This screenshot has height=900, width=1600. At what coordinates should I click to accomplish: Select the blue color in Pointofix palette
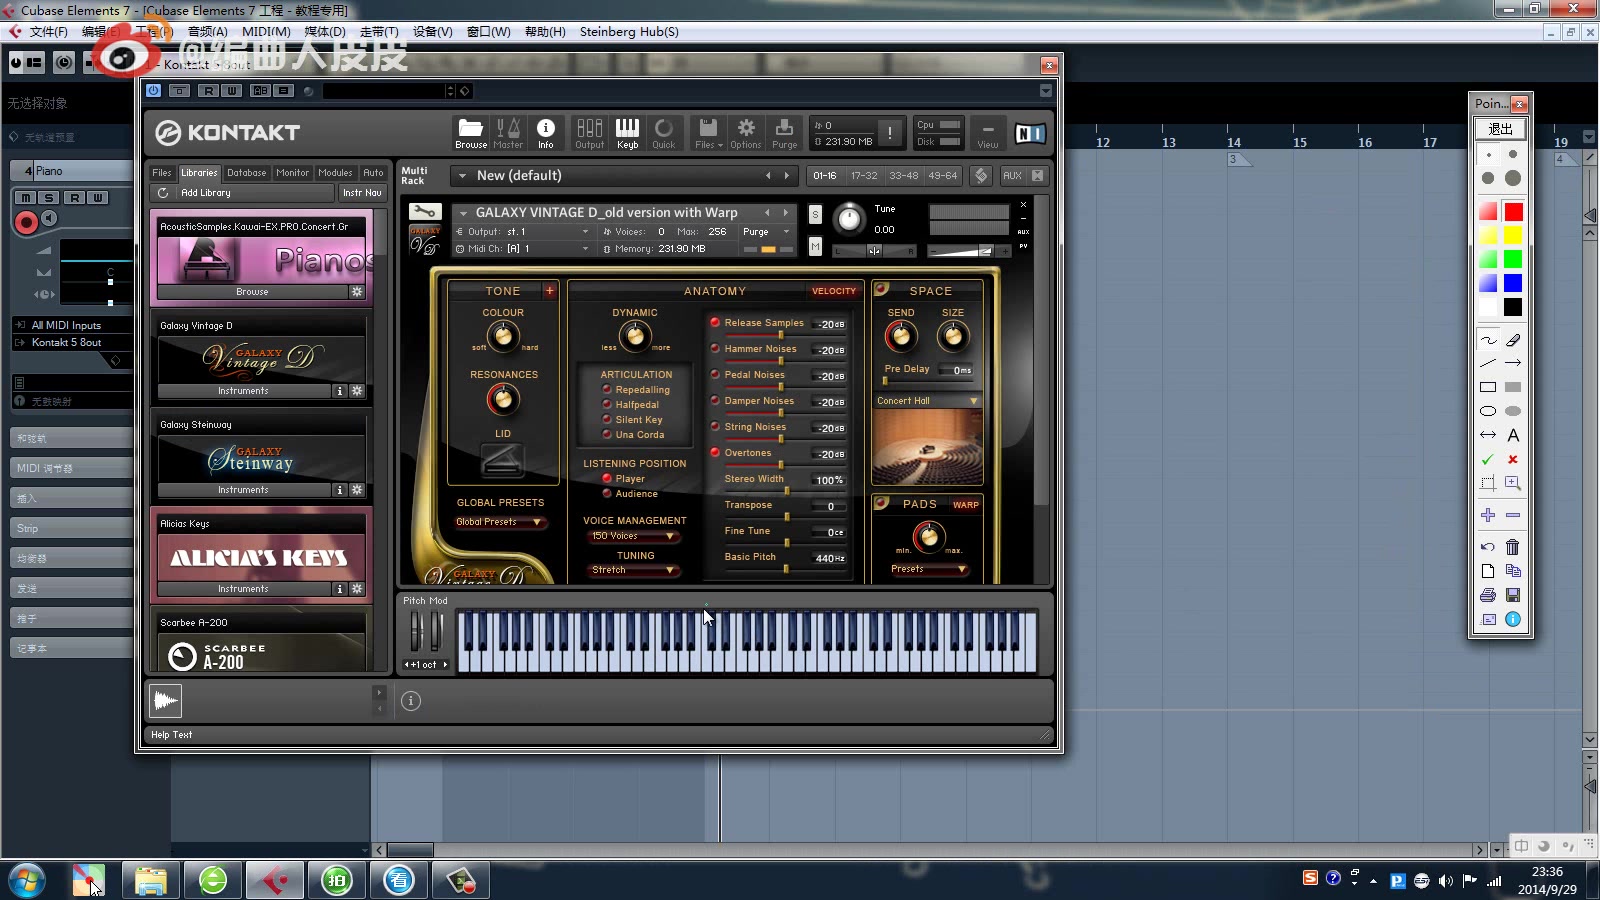coord(1513,284)
